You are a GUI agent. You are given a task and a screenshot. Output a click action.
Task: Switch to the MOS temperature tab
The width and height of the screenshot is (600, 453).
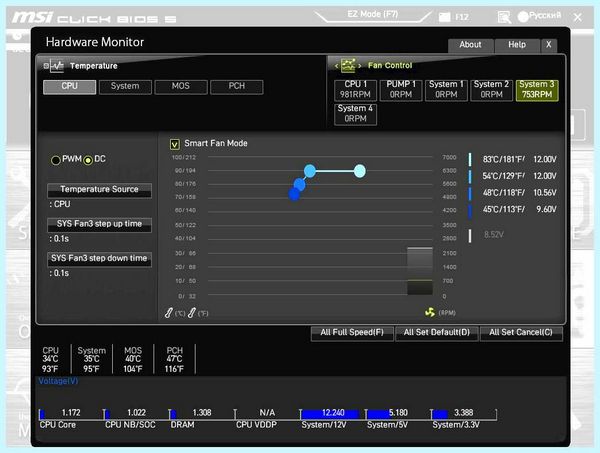tap(181, 86)
